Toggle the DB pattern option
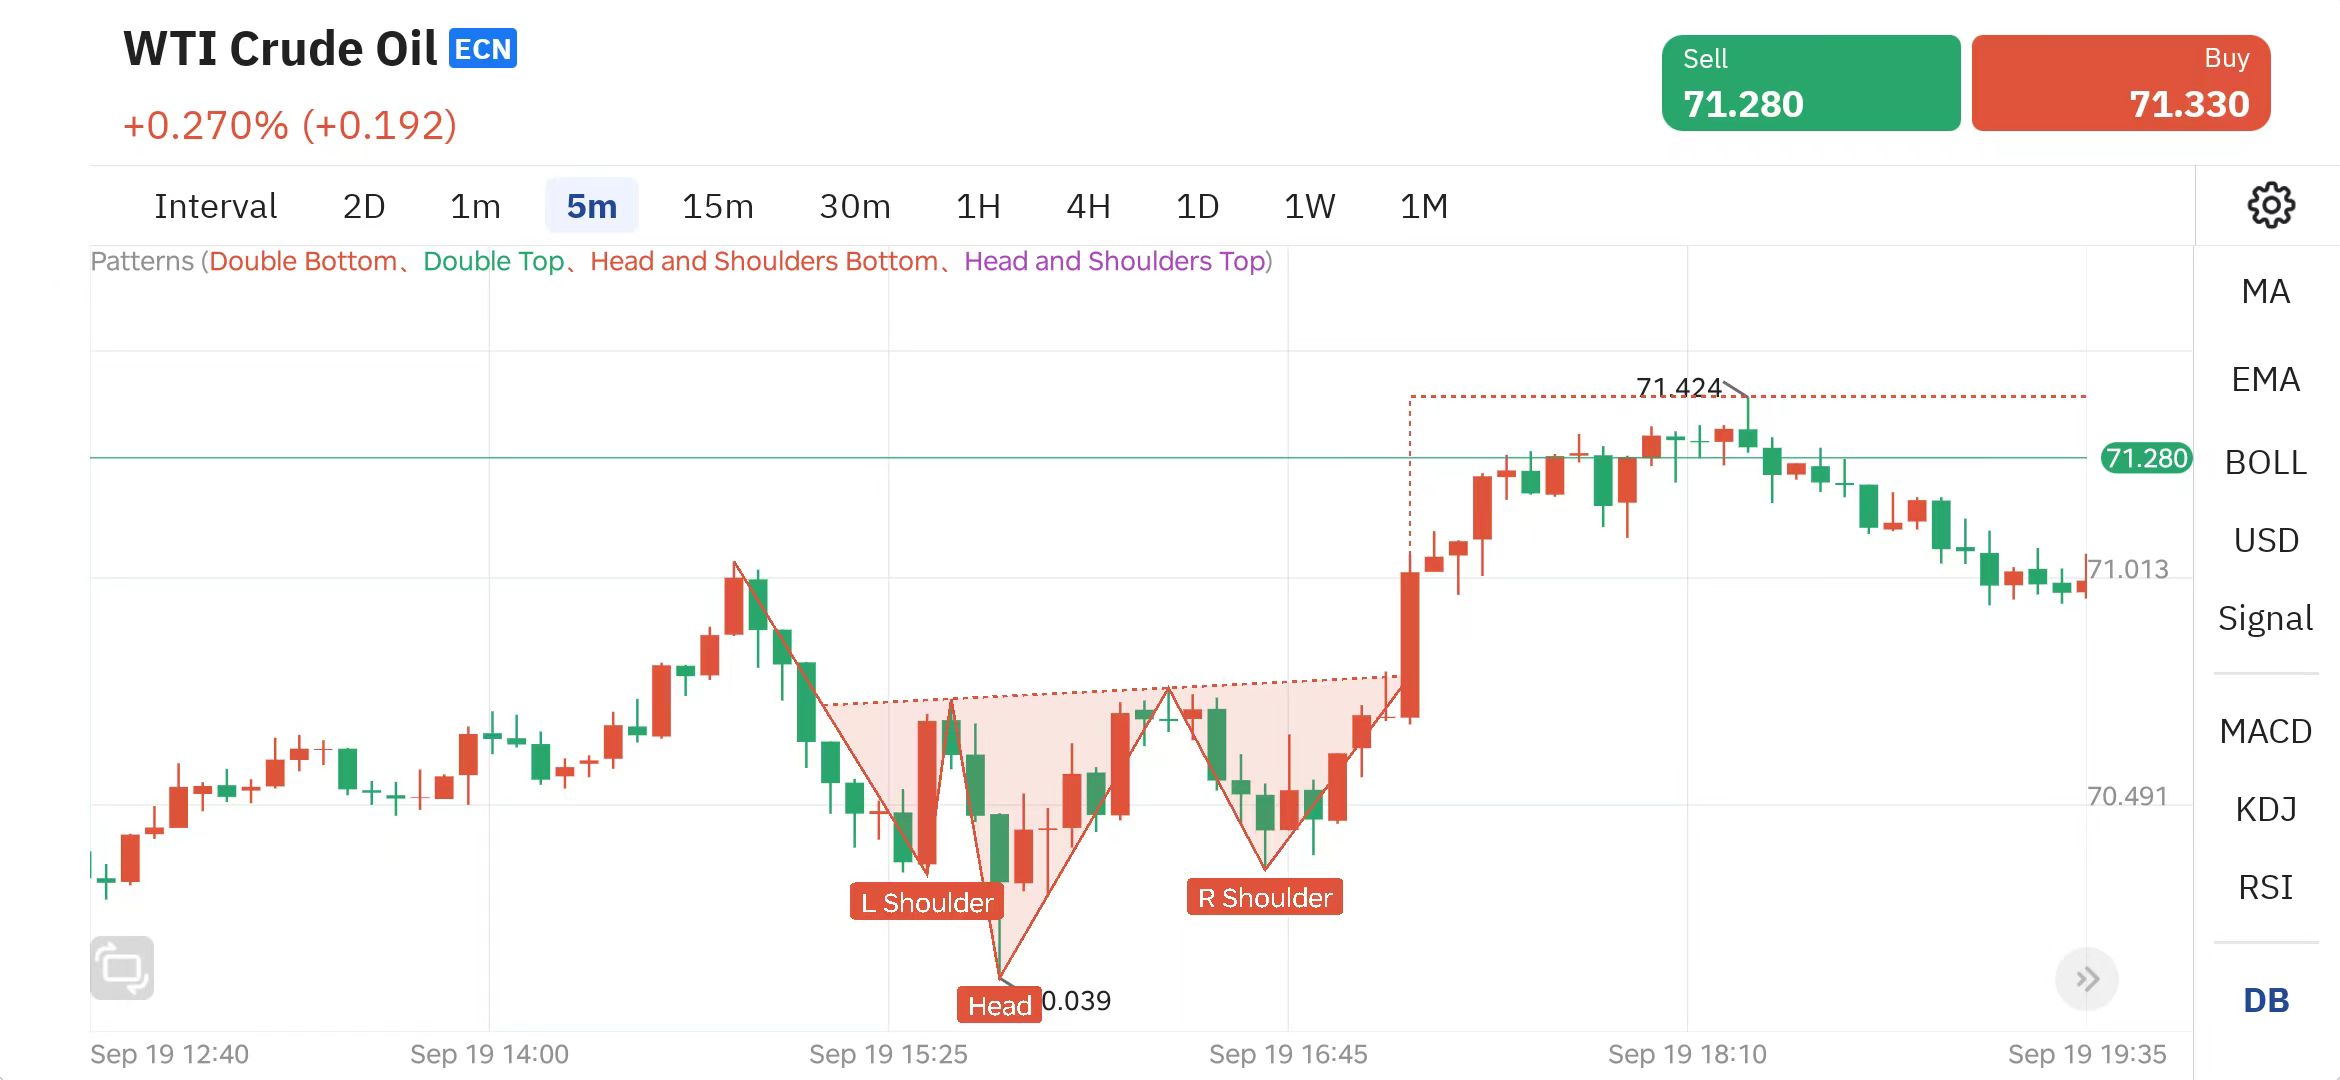This screenshot has width=2340, height=1080. (2265, 1000)
